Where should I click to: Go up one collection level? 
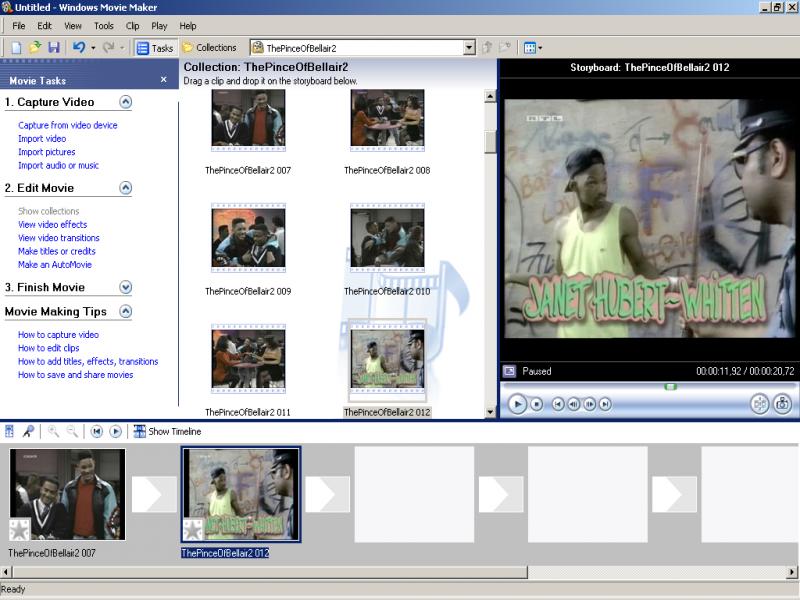pos(487,48)
